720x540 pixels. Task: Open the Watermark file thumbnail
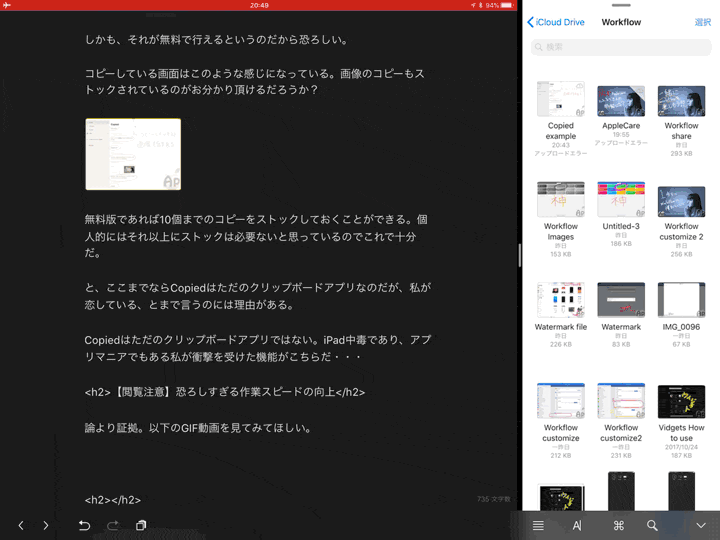(x=561, y=300)
